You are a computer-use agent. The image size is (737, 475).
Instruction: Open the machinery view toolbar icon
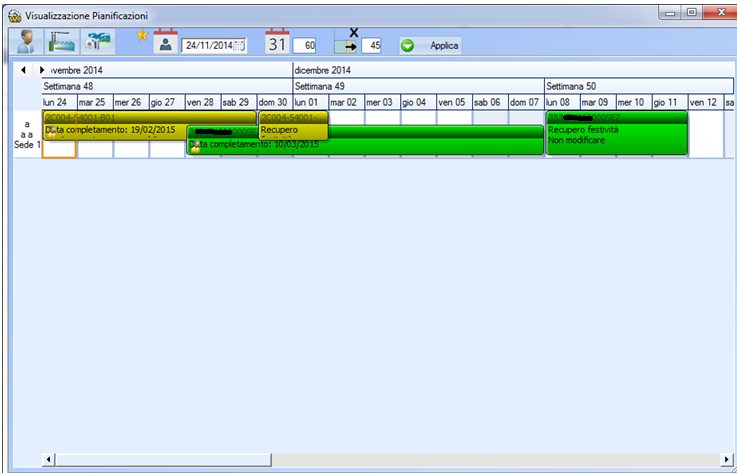98,41
